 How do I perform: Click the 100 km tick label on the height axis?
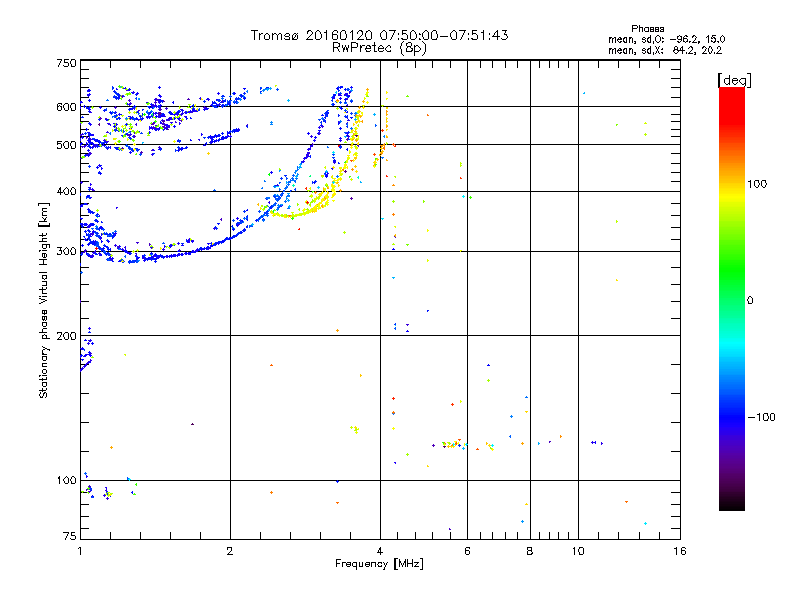66,481
